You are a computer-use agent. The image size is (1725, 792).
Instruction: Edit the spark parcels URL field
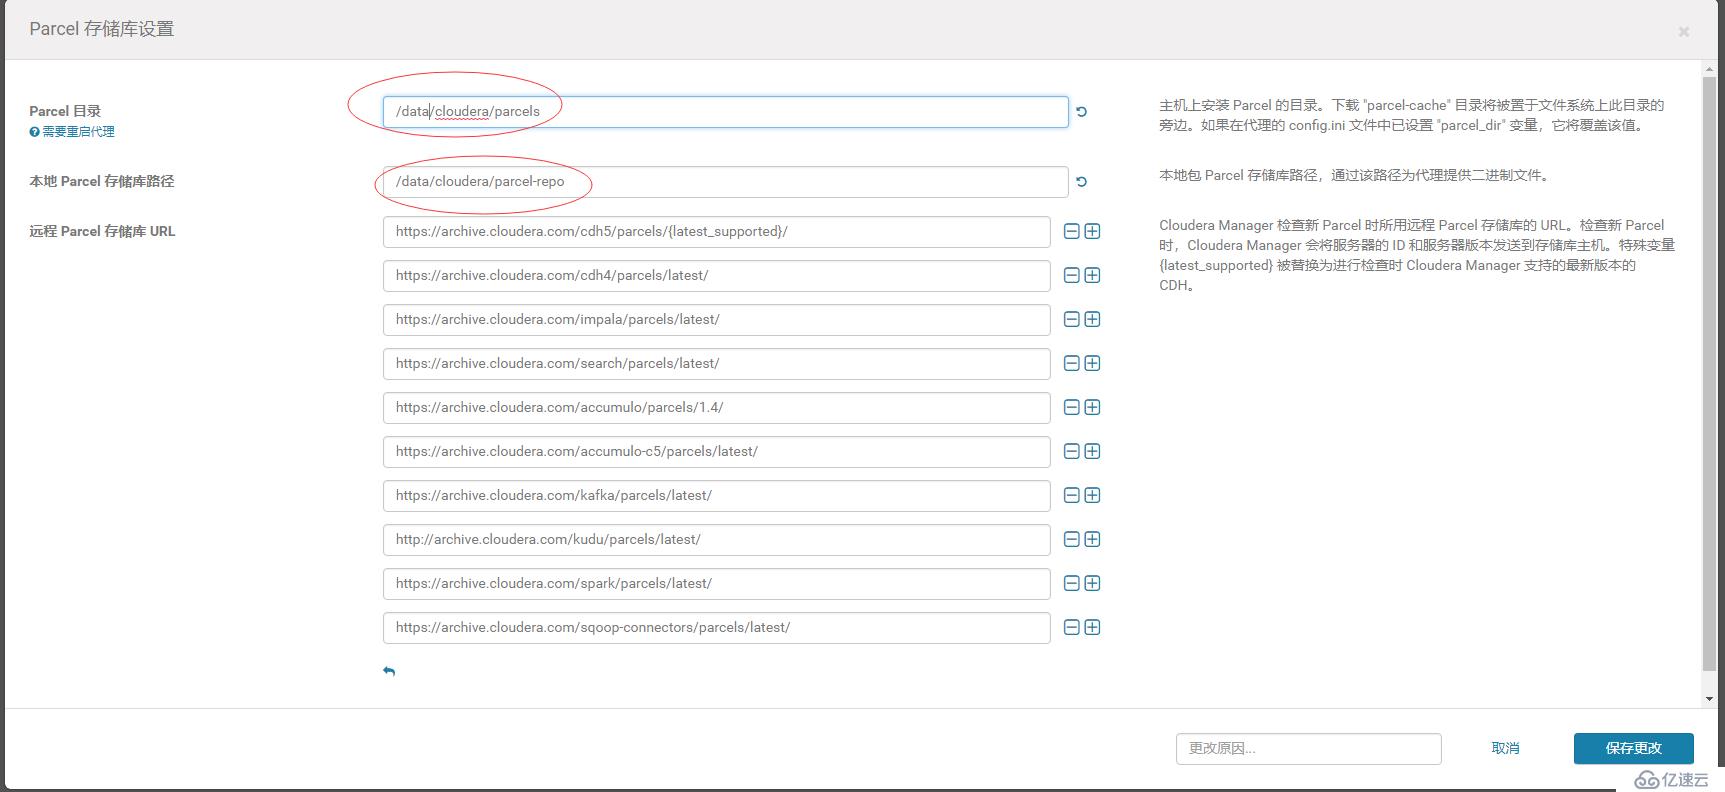(x=716, y=584)
